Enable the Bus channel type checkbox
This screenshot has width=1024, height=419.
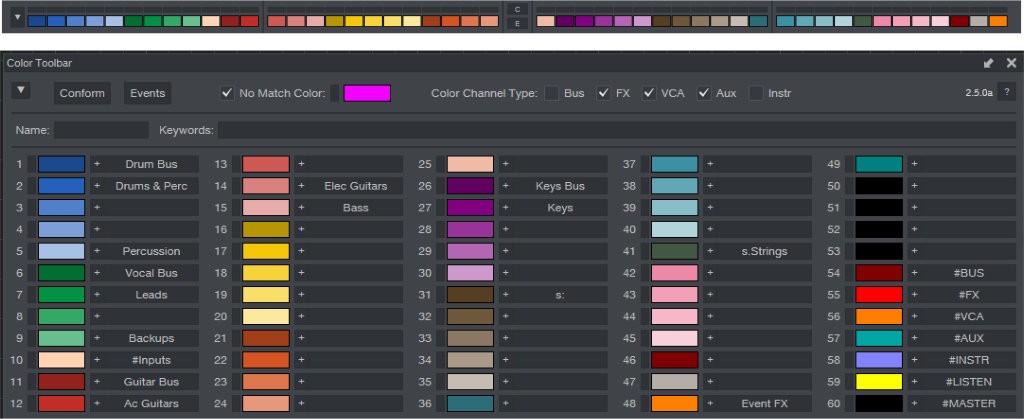click(x=551, y=93)
